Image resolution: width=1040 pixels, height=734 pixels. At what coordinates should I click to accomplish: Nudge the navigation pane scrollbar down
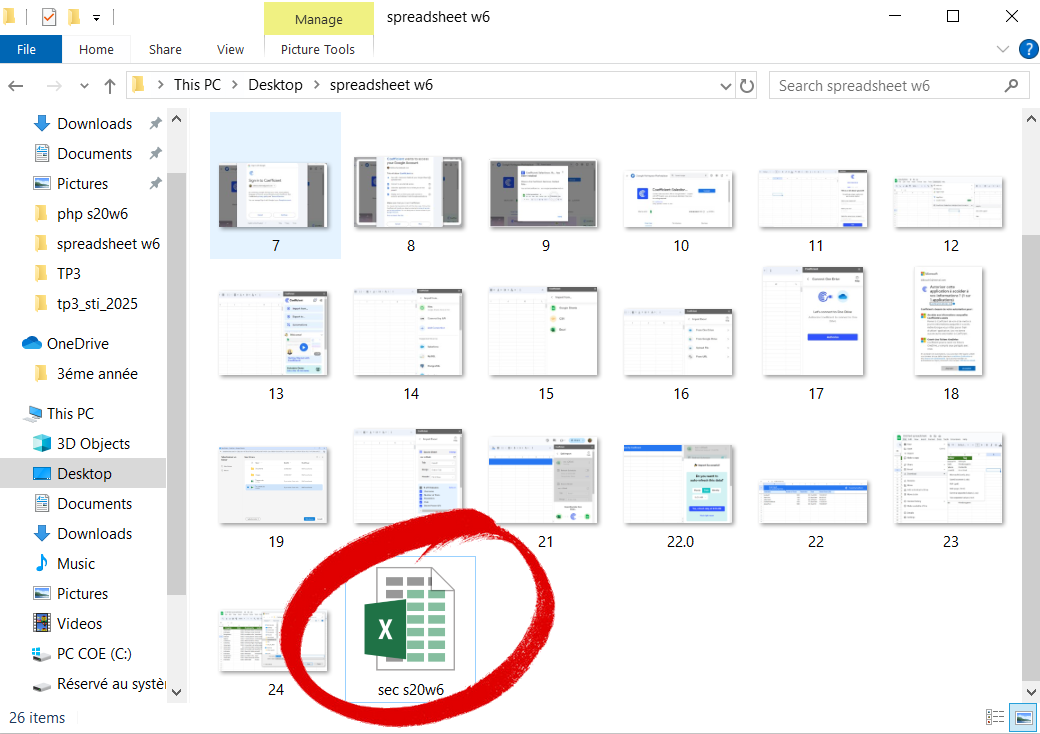[176, 692]
